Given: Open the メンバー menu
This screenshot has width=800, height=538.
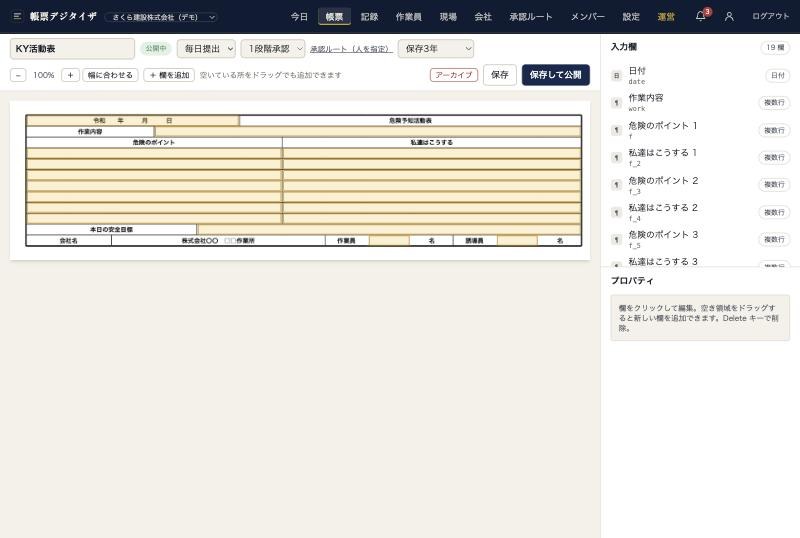Looking at the screenshot, I should click(x=587, y=16).
